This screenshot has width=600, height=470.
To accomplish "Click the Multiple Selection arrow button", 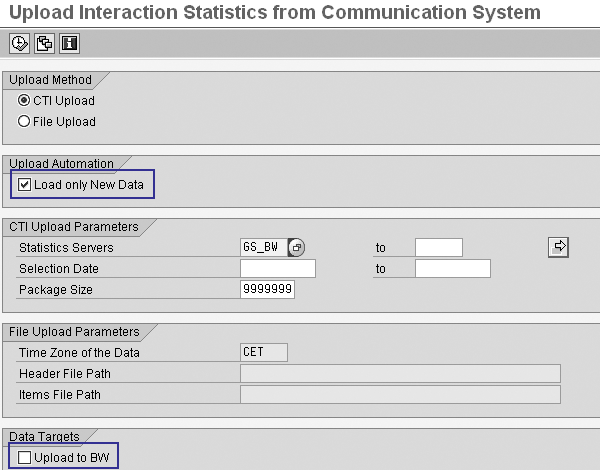I will tap(559, 246).
